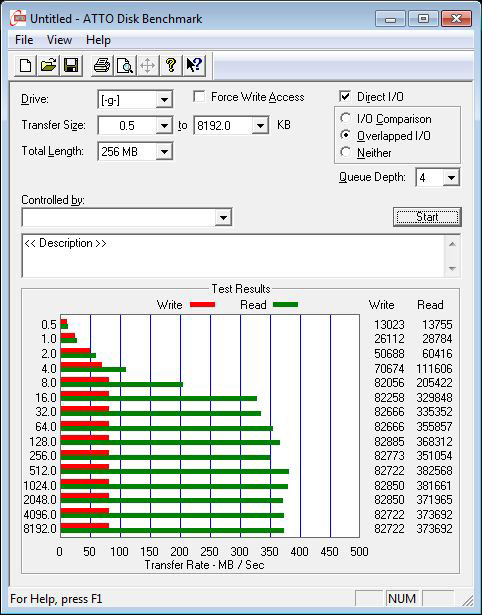The image size is (482, 615).
Task: Click the ATTO app icon in title bar
Action: coord(18,18)
